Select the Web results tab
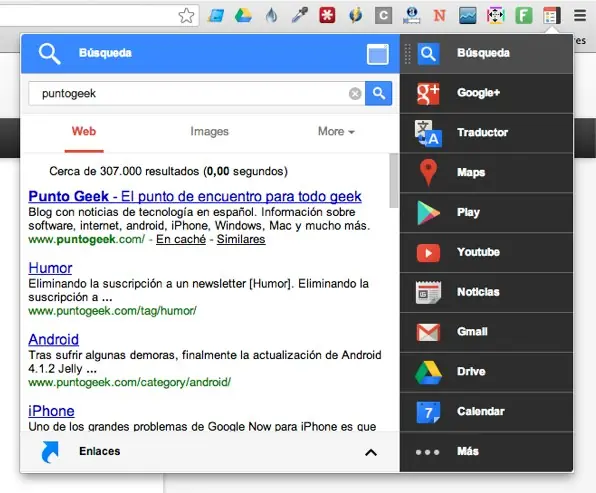596x493 pixels. click(x=84, y=132)
